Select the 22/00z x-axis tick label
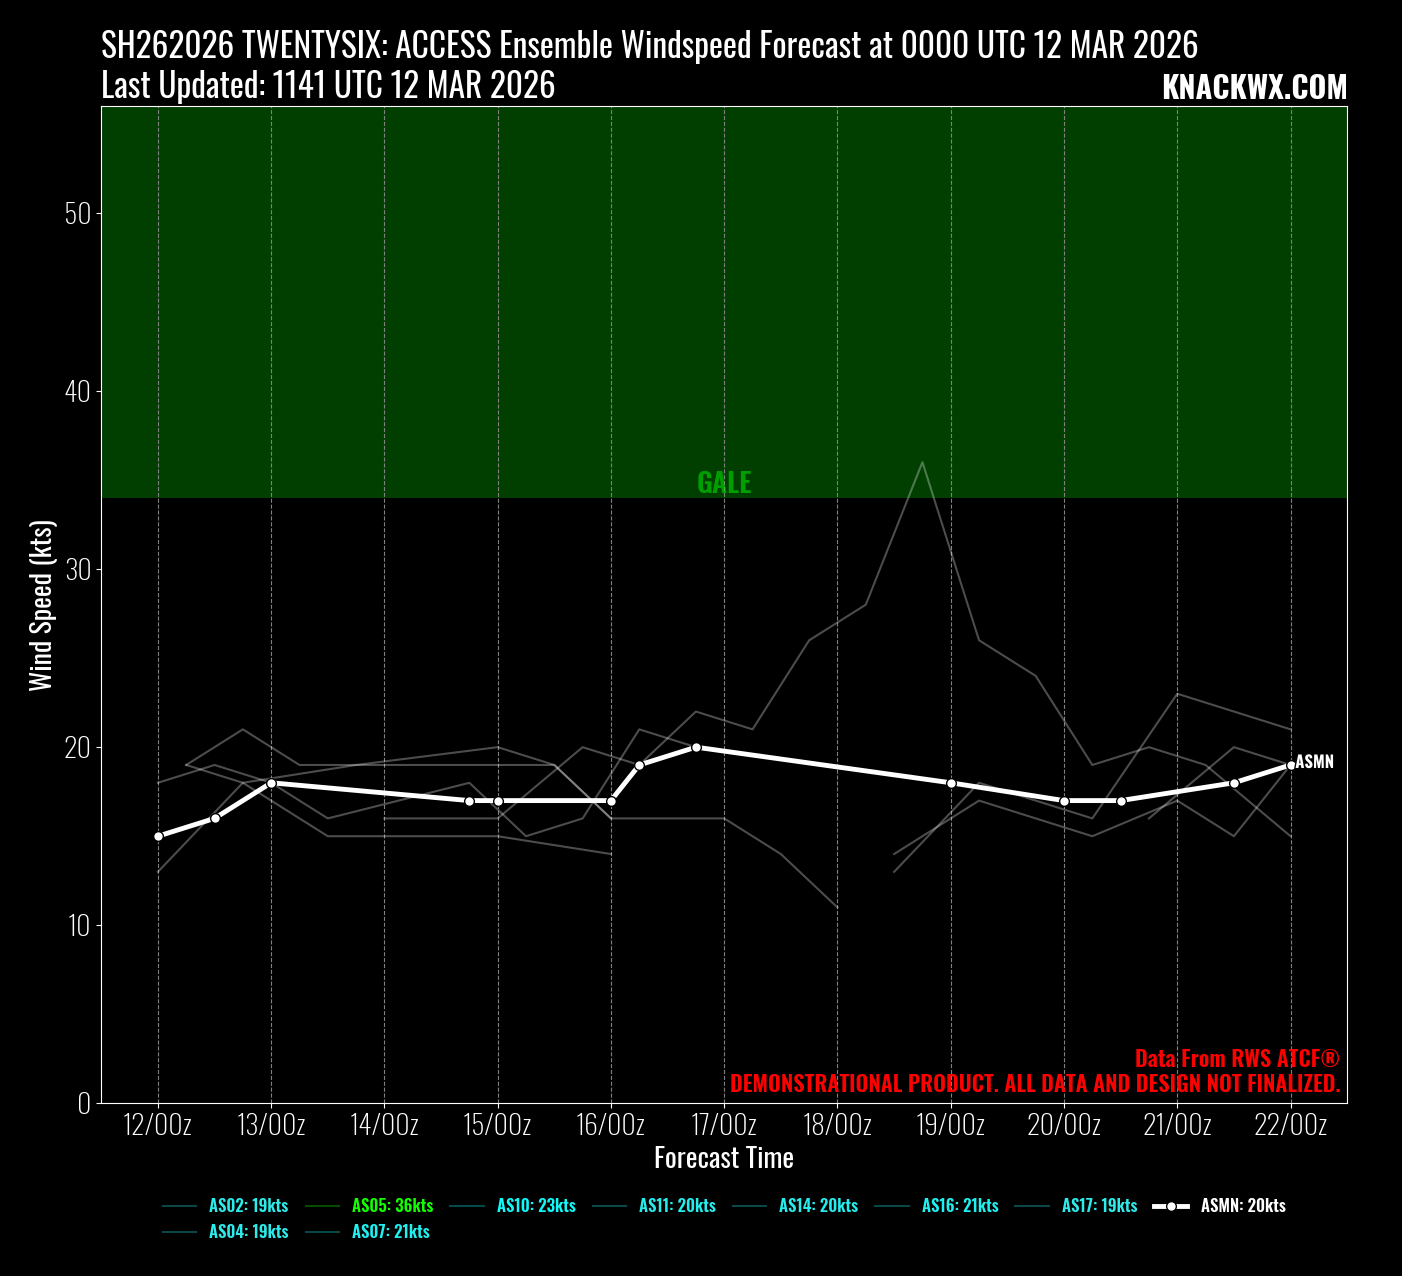The width and height of the screenshot is (1402, 1276). coord(1290,1125)
